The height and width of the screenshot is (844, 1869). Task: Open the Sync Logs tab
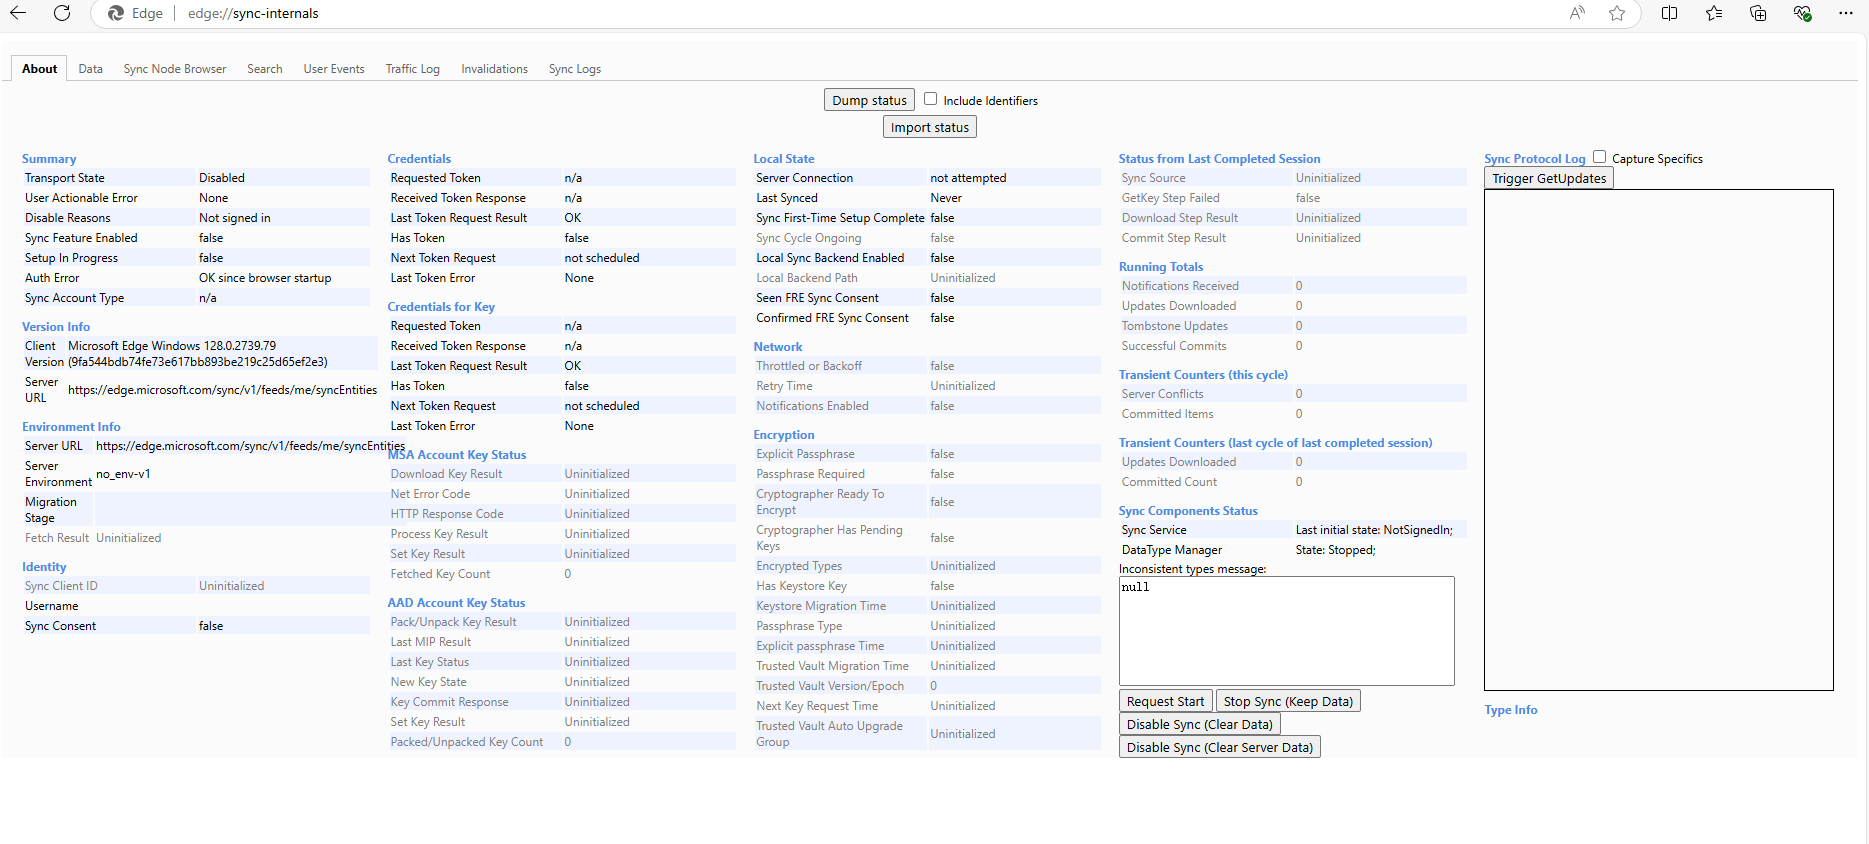click(575, 69)
